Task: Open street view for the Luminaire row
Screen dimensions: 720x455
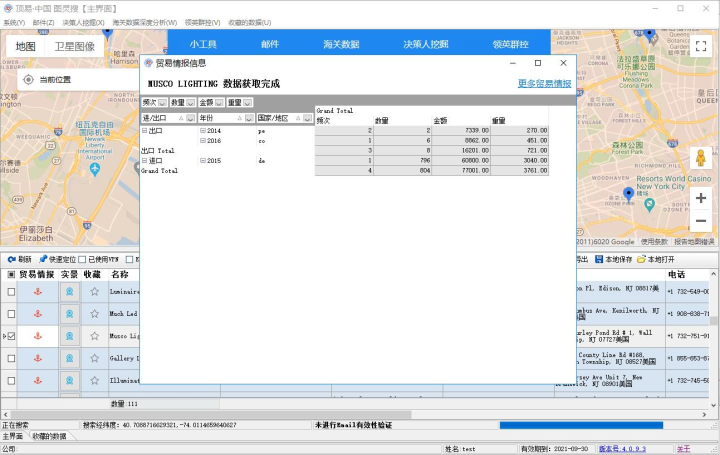Action: [x=69, y=292]
